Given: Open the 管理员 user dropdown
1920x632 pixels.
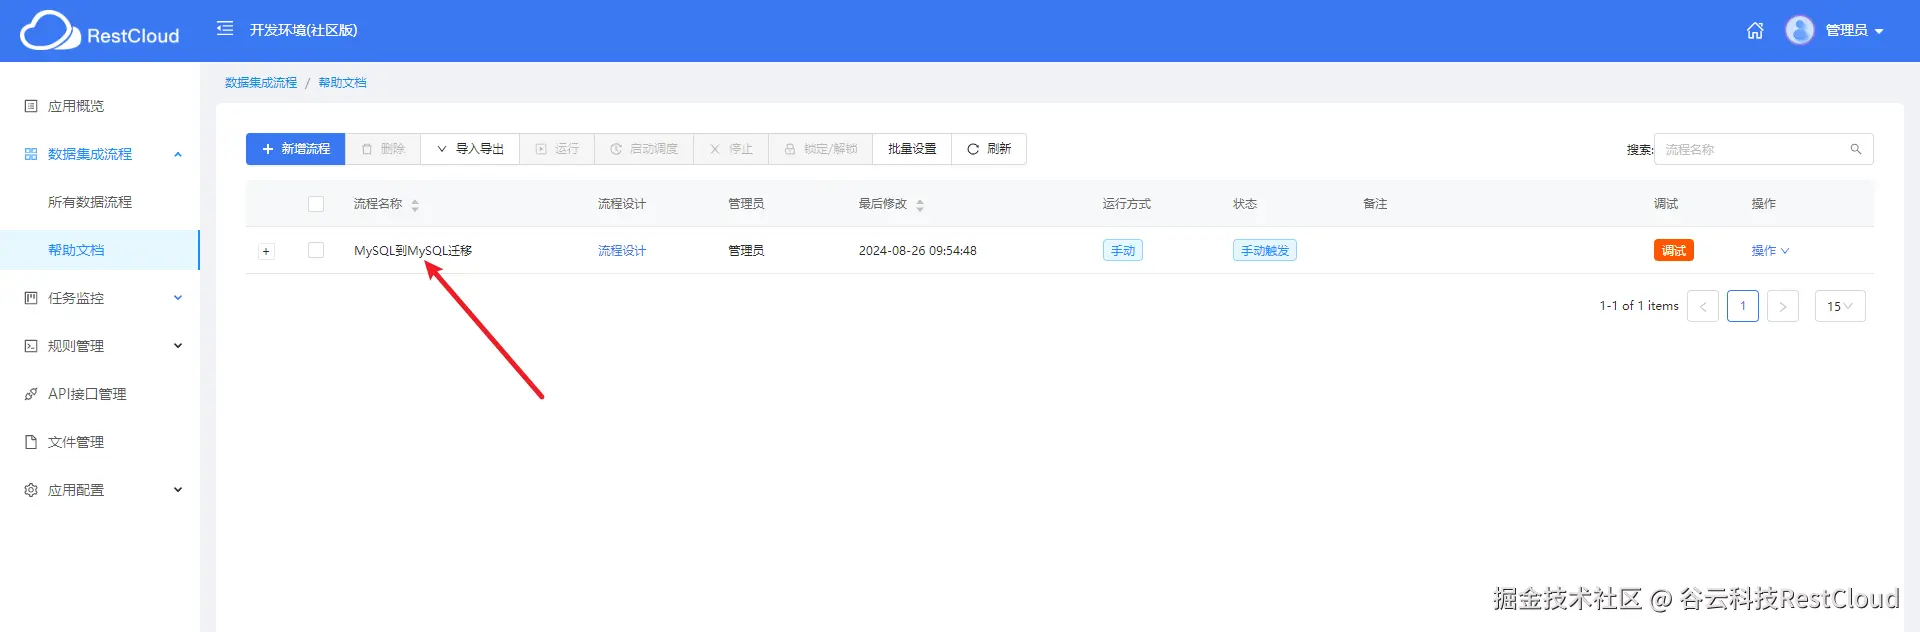Looking at the screenshot, I should 1855,30.
